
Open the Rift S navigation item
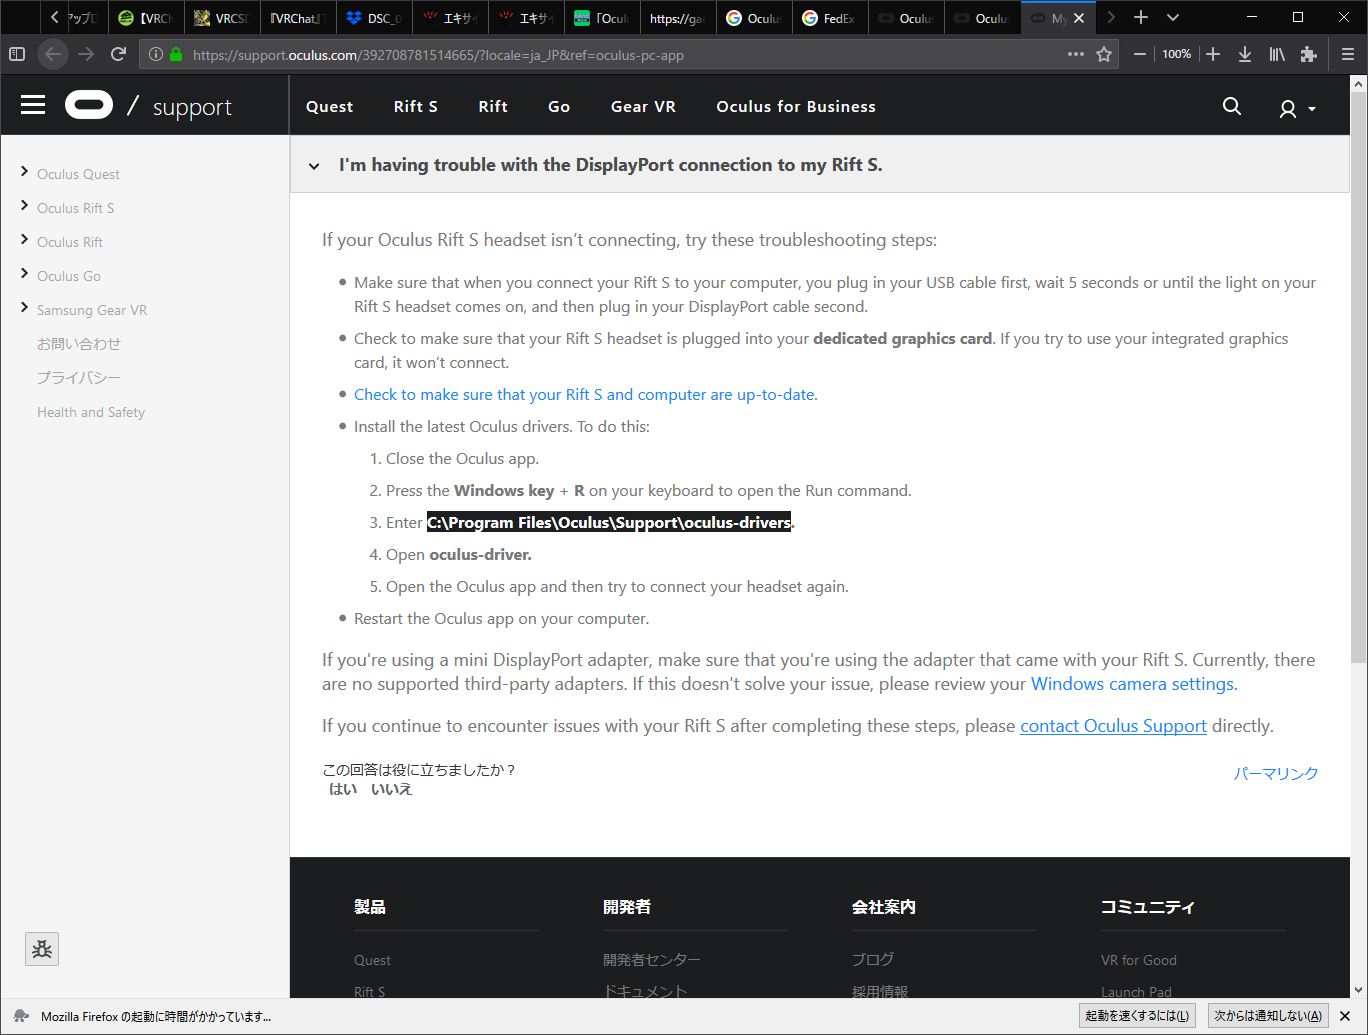416,106
